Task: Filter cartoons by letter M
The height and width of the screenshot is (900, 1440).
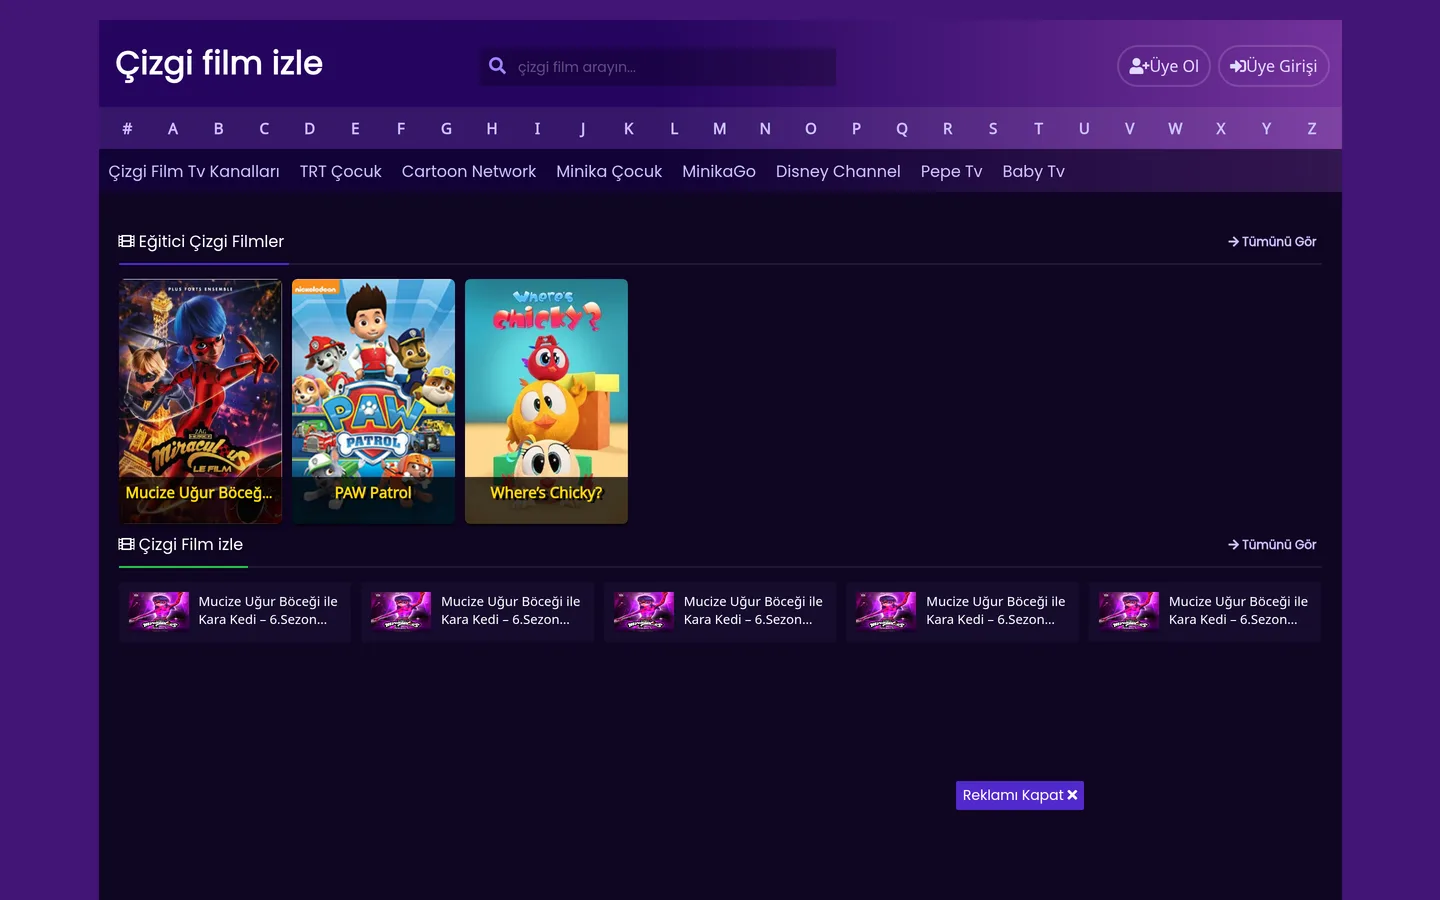Action: (720, 128)
